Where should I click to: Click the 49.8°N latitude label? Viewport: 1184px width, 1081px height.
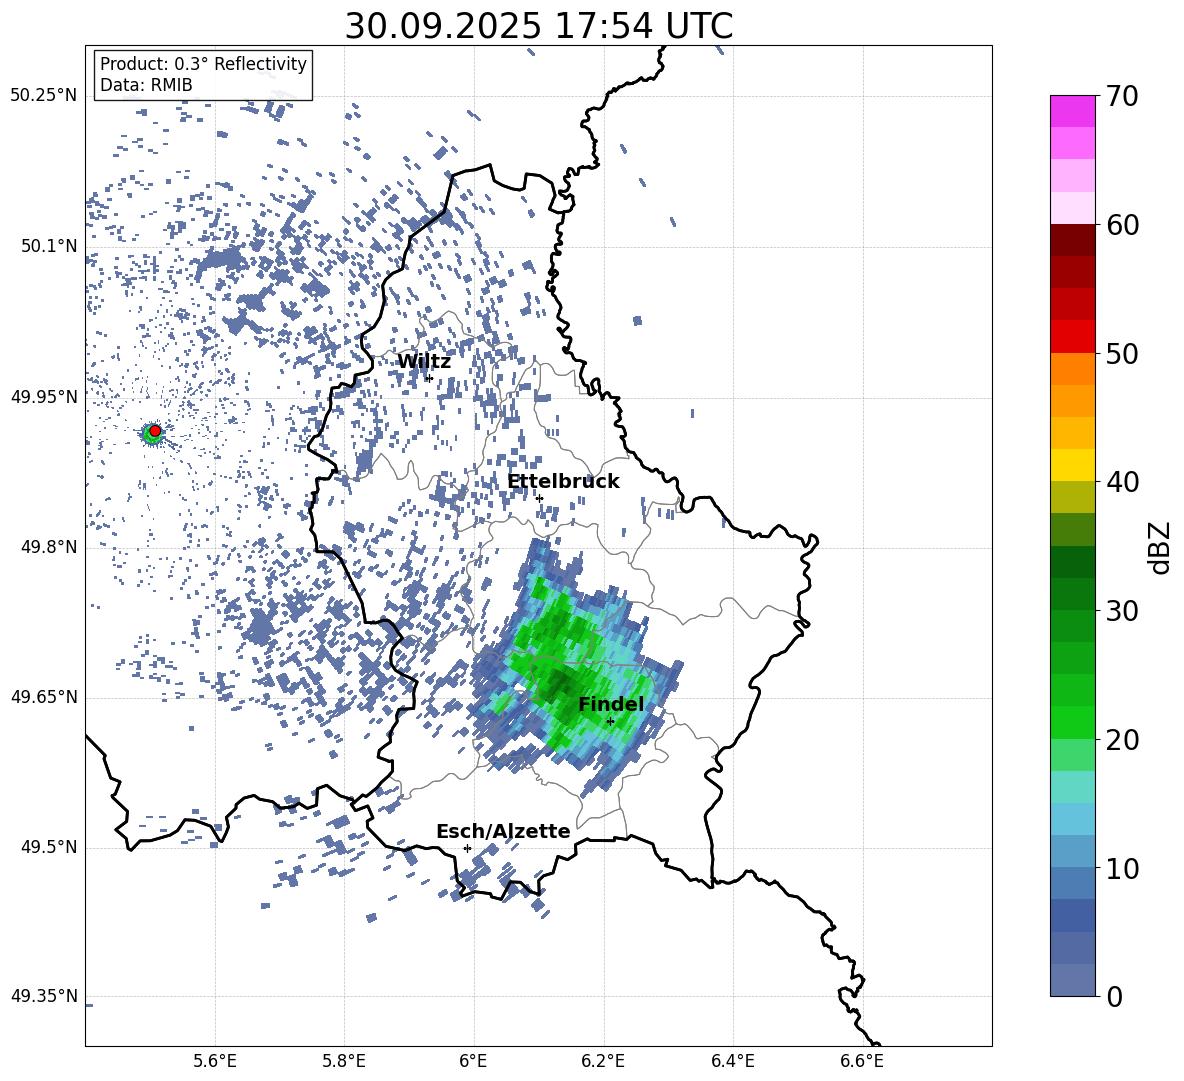(49, 547)
